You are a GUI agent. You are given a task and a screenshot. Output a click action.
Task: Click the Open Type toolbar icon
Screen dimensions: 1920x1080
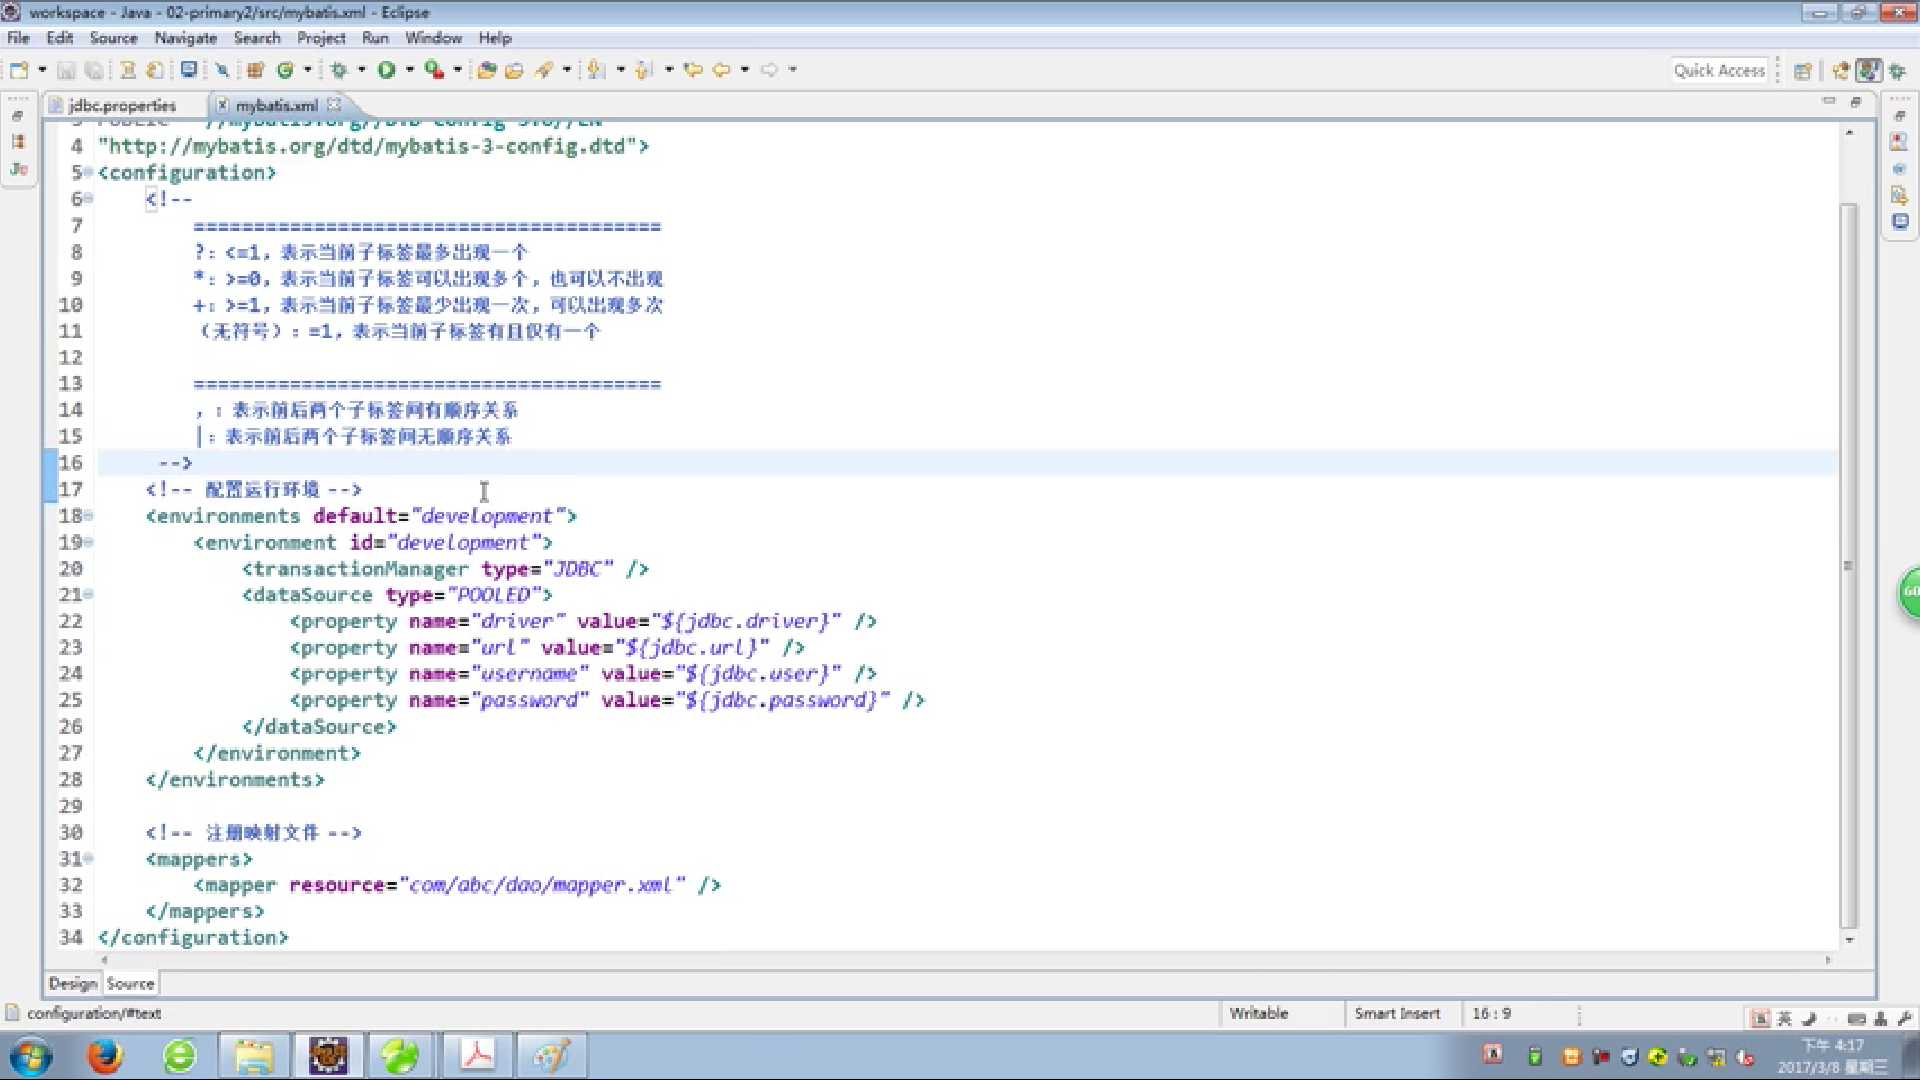[x=487, y=70]
